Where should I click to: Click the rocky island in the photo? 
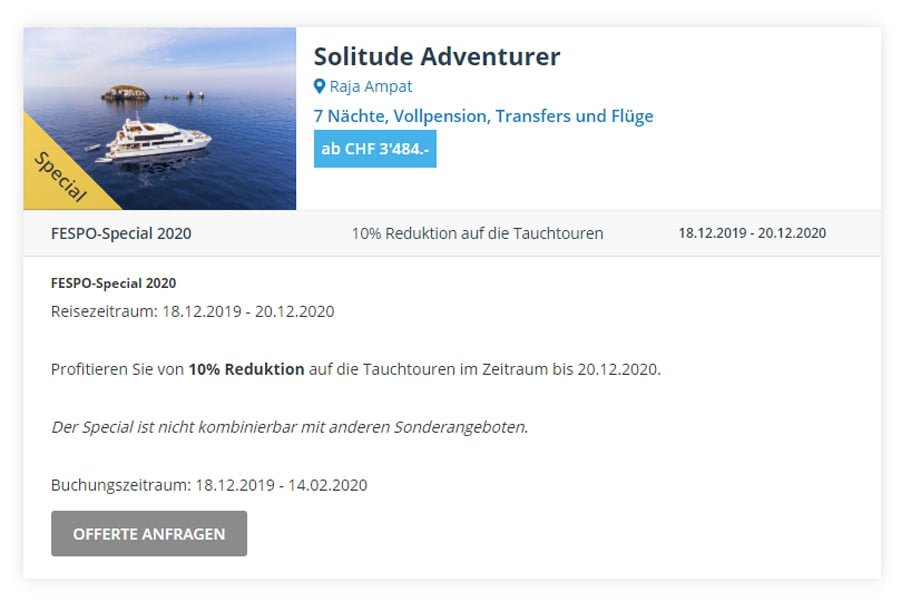[x=124, y=93]
